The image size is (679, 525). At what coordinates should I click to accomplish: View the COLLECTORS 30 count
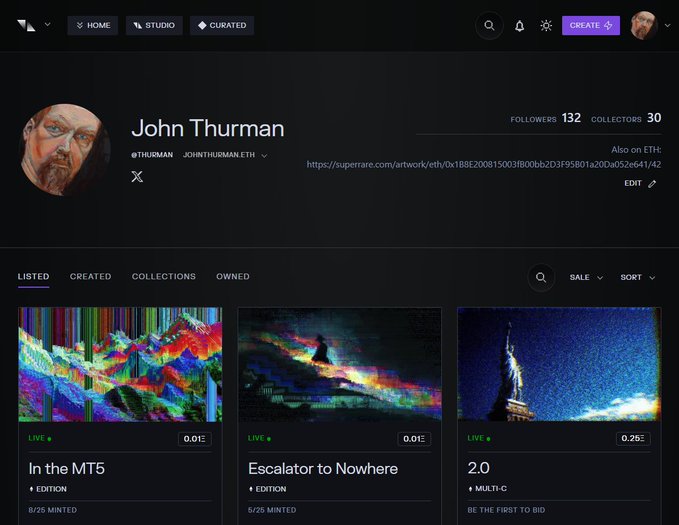(x=626, y=118)
